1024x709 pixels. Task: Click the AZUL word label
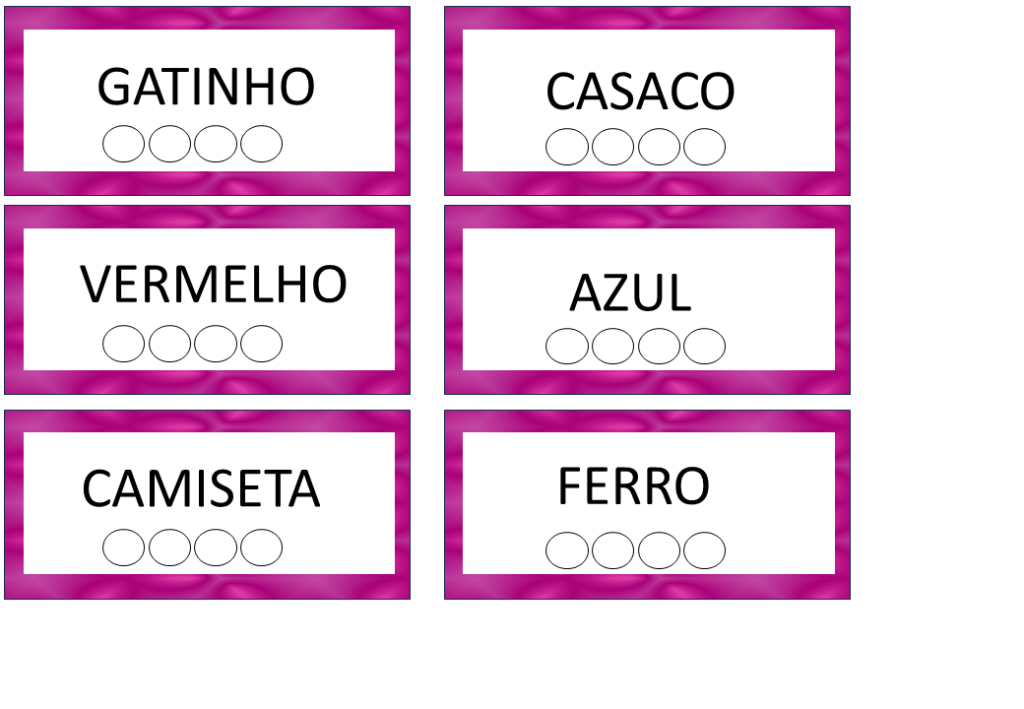(x=630, y=294)
